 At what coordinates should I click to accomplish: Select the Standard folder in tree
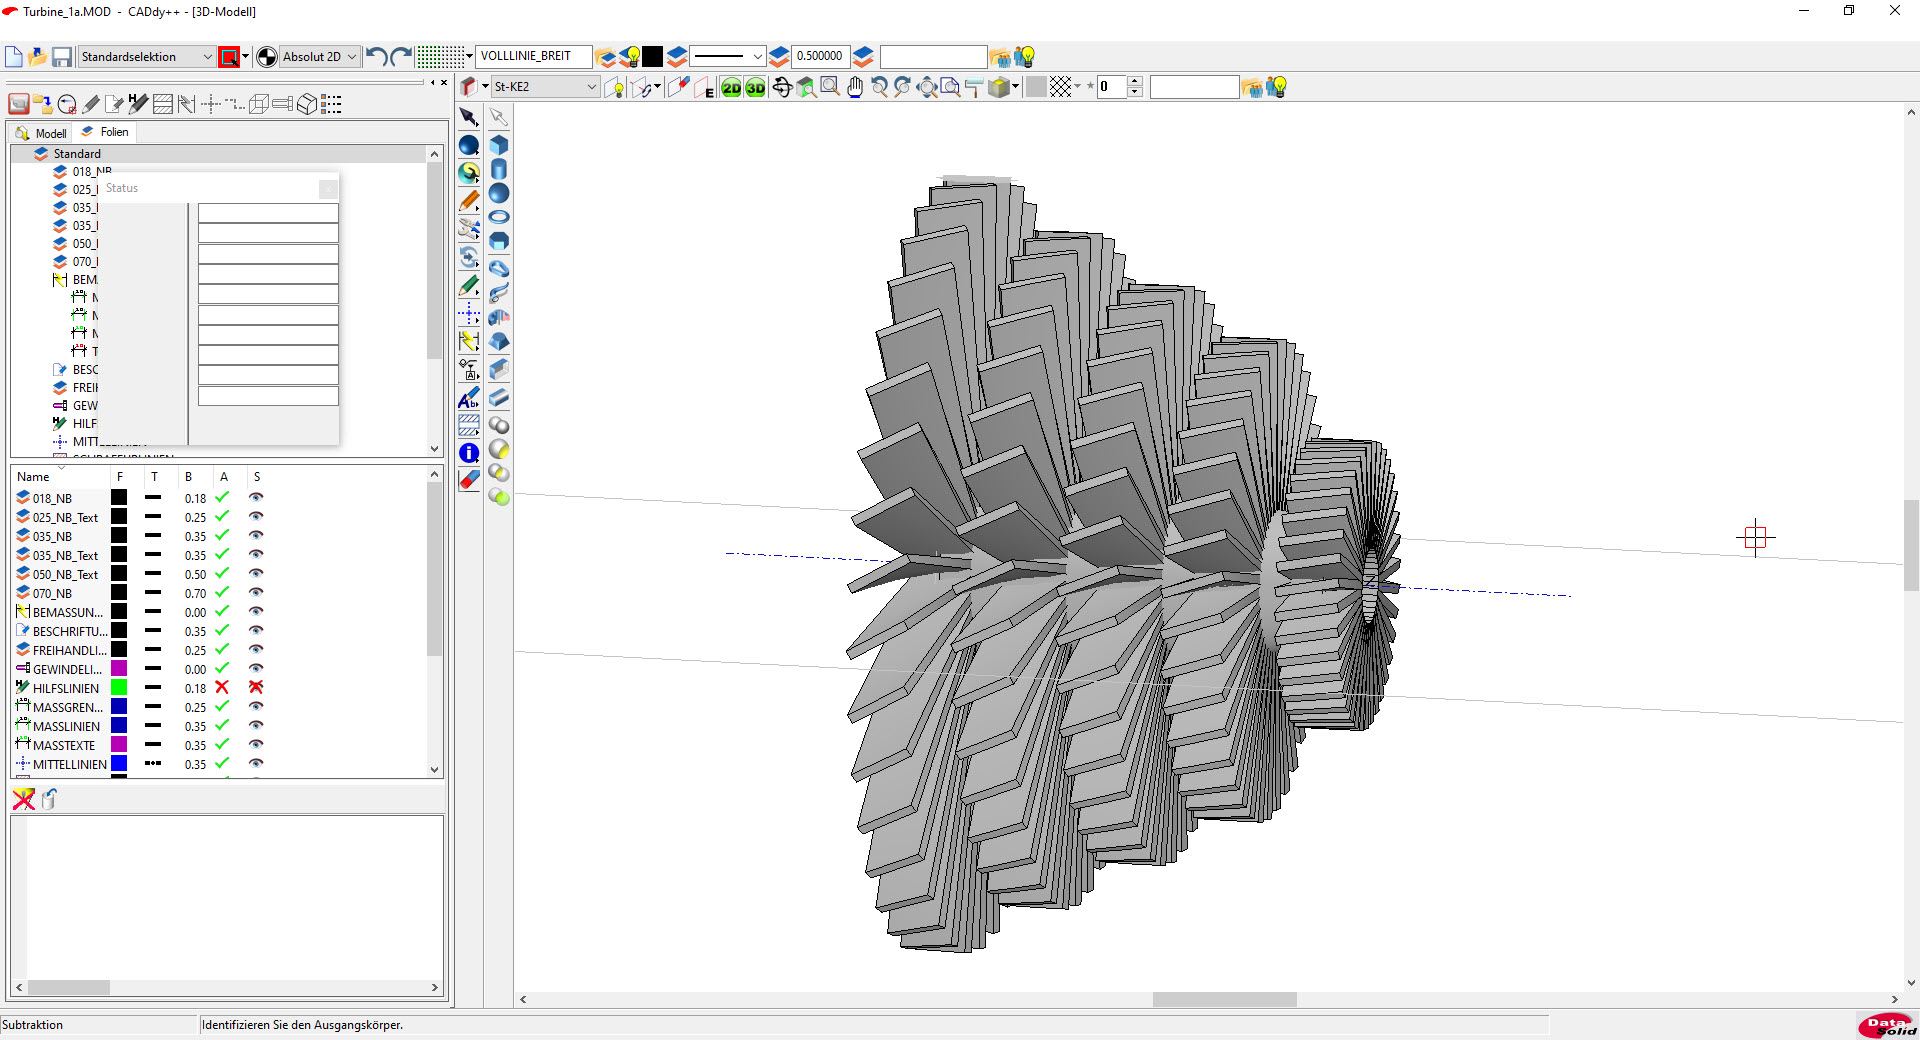tap(77, 154)
